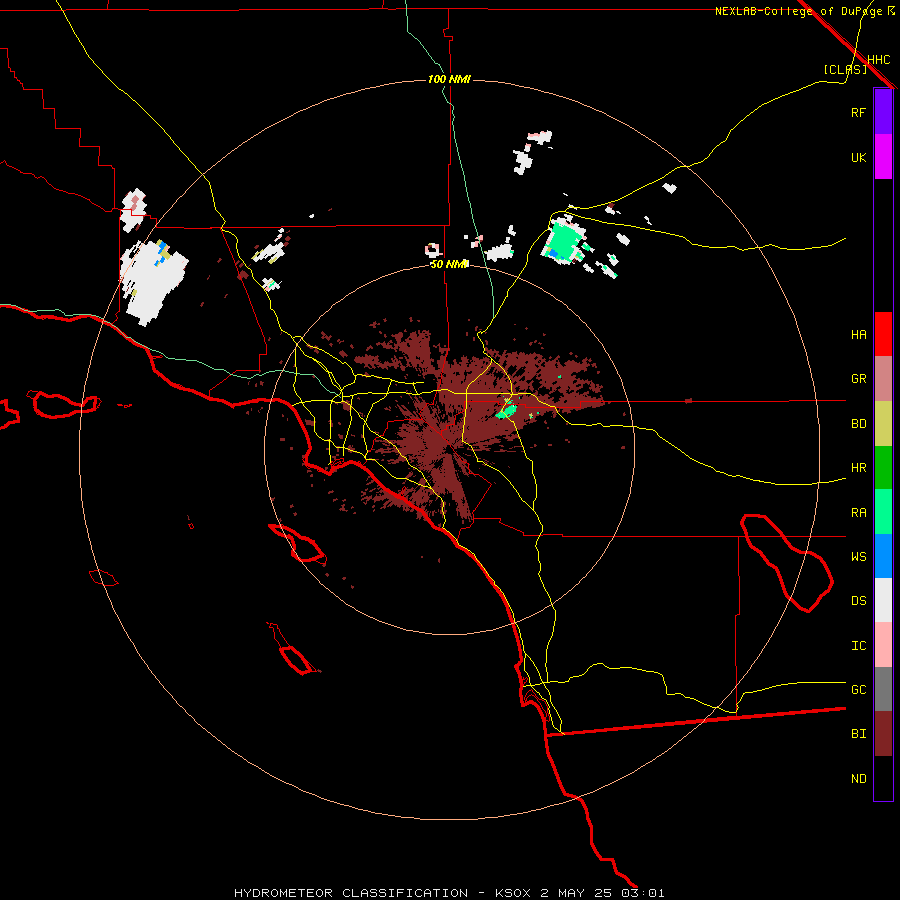Click the BI legend label
900x900 pixels.
tap(858, 734)
